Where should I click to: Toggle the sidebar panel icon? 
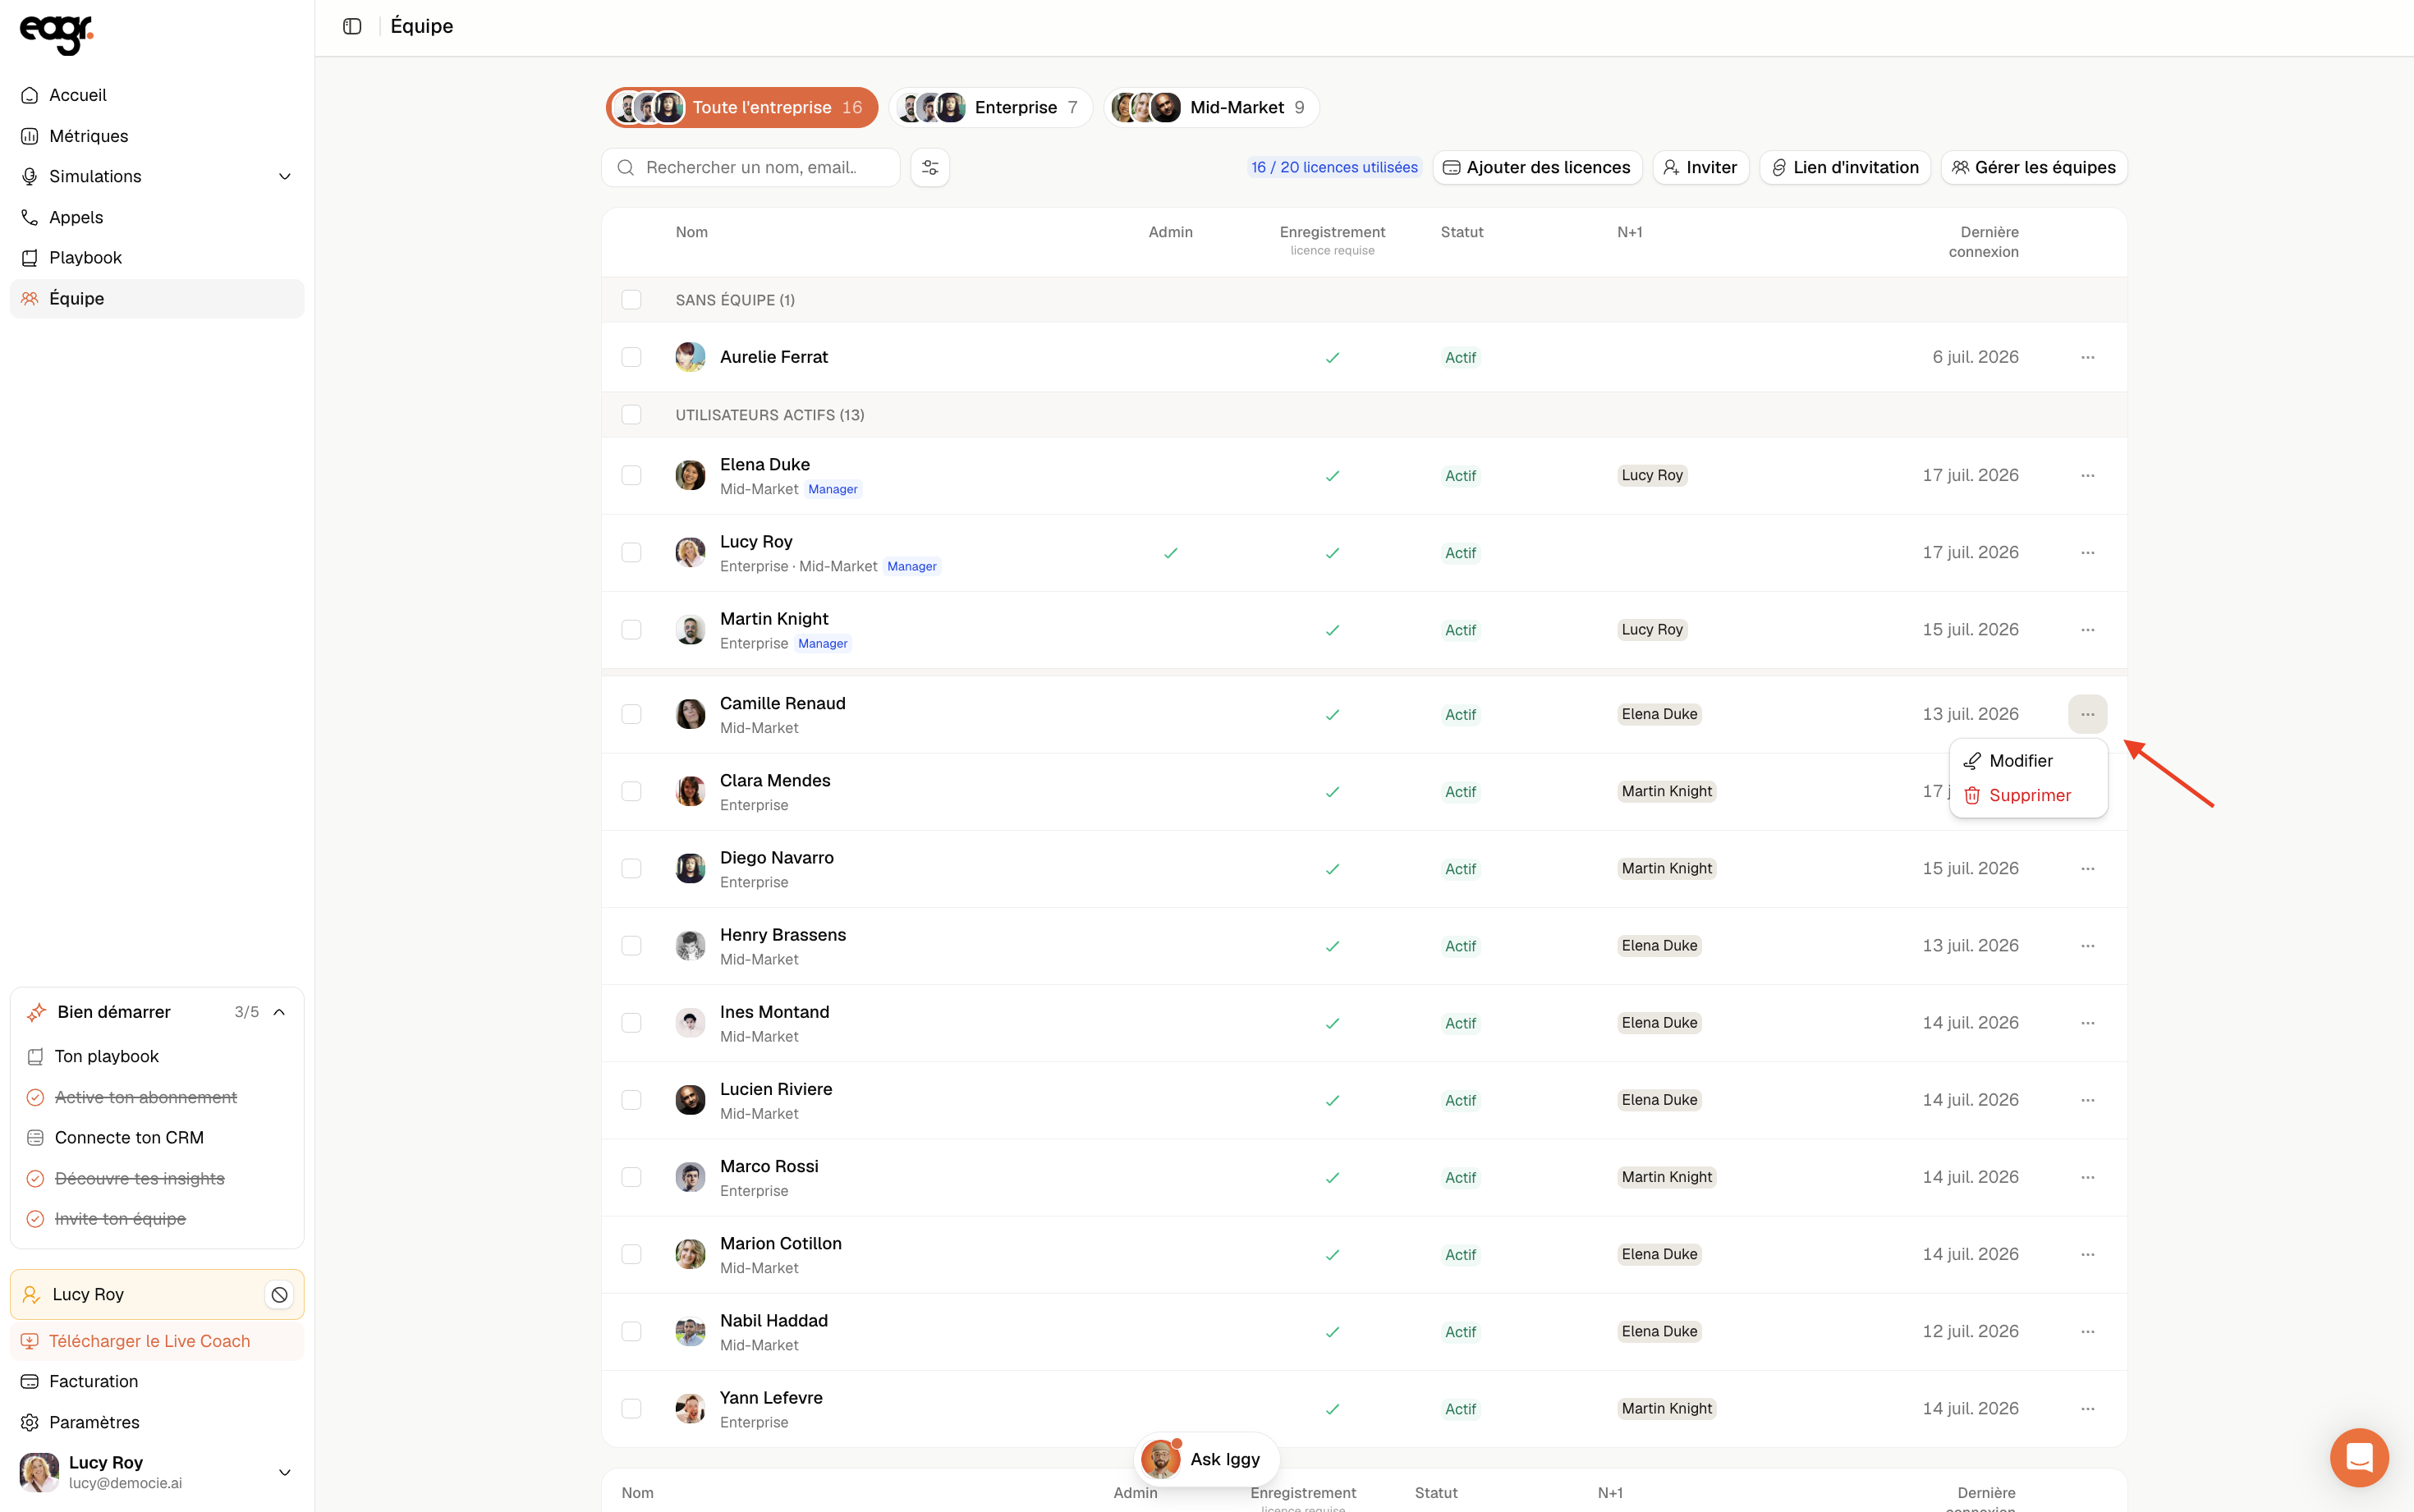tap(352, 26)
